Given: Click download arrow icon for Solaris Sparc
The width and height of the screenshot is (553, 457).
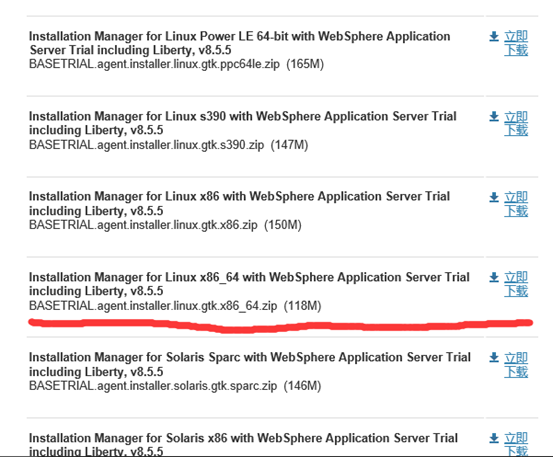Looking at the screenshot, I should [x=494, y=358].
